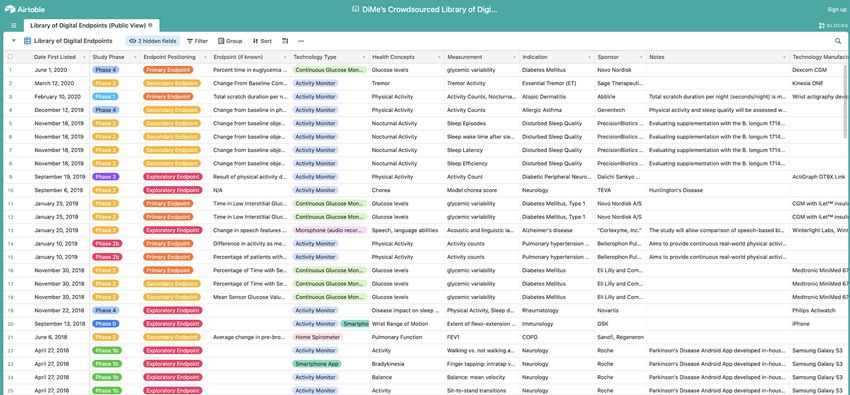The image size is (850, 395).
Task: Open the Technology Type column dropdown
Action: tap(364, 57)
